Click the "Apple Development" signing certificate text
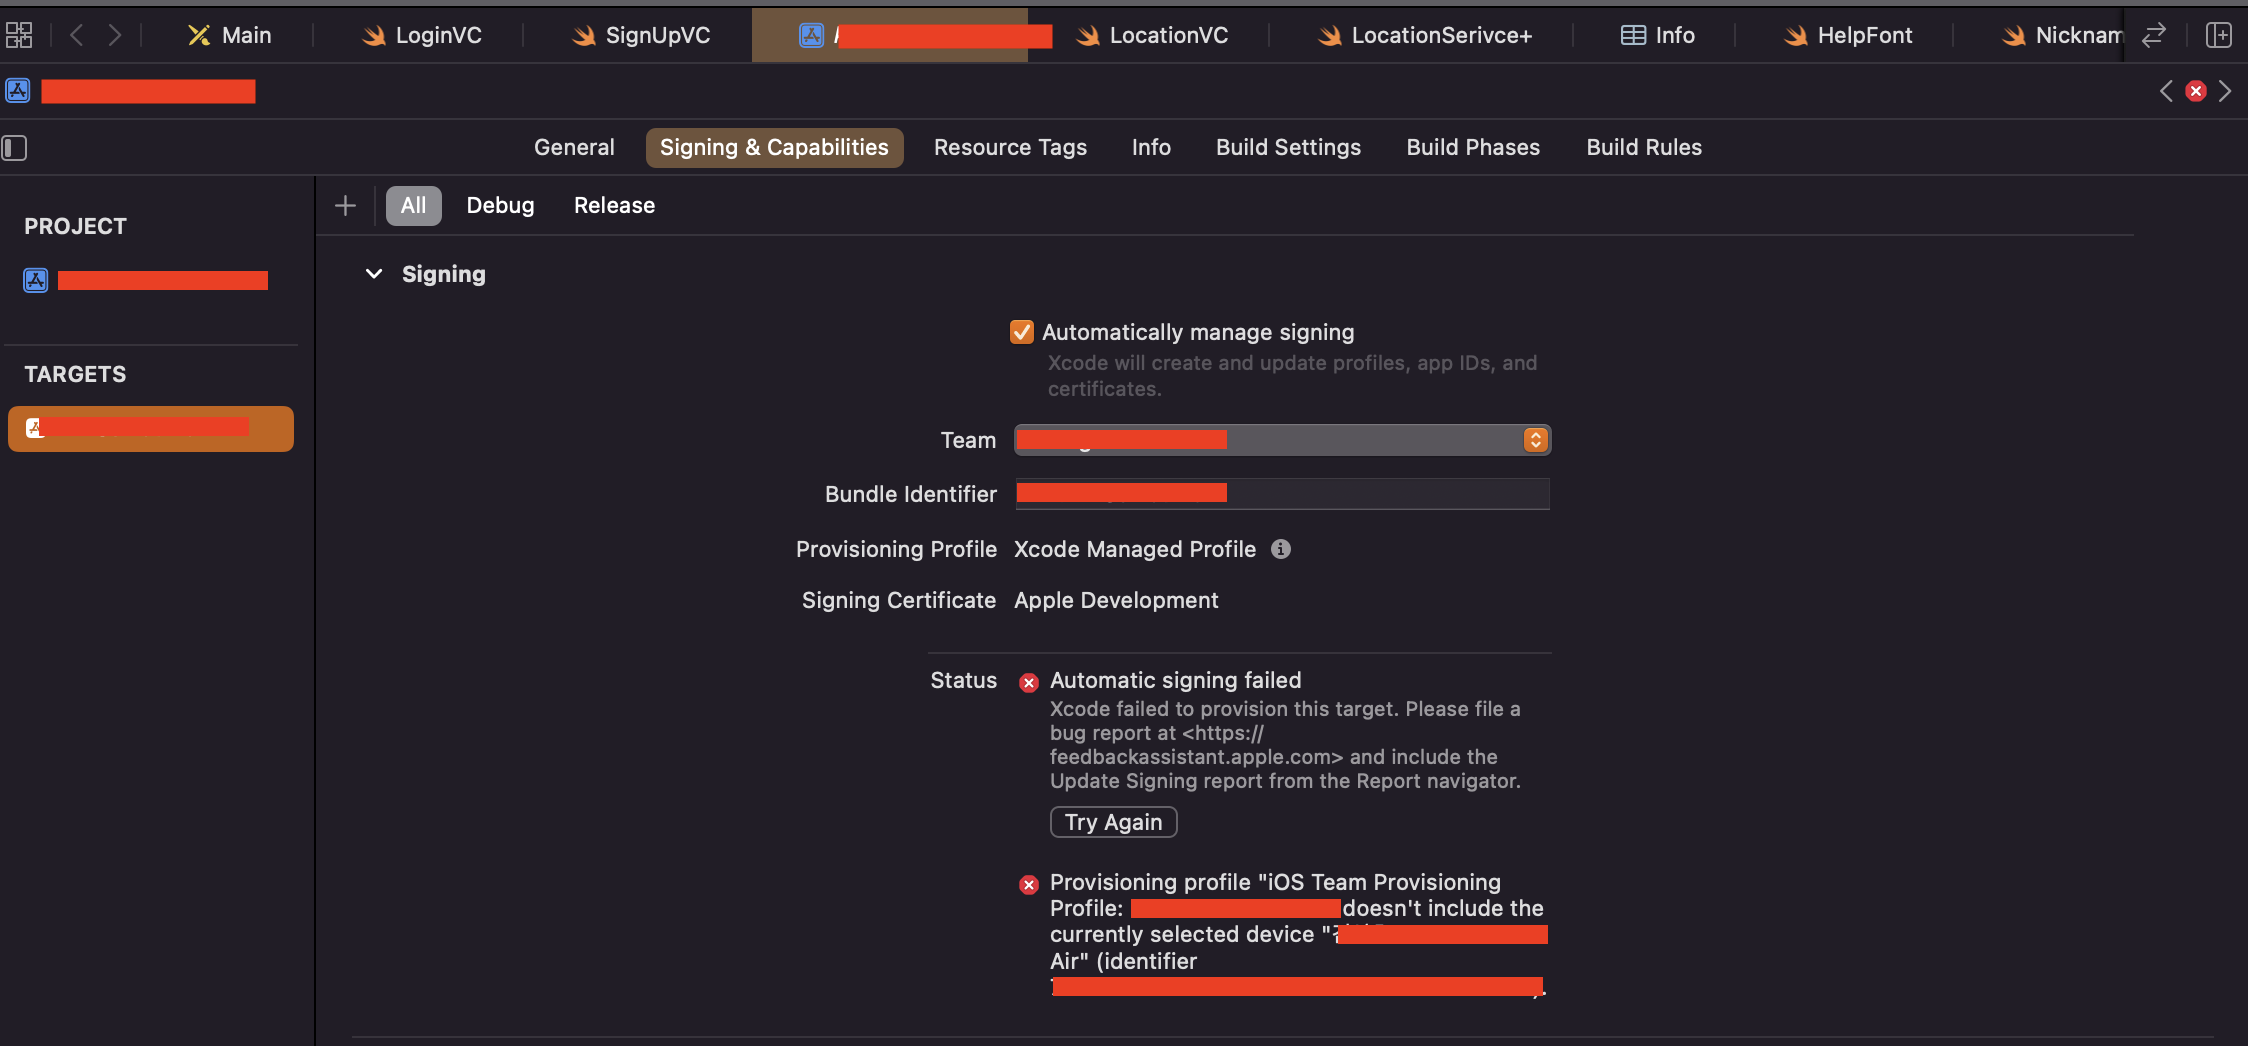This screenshot has height=1046, width=2248. (x=1116, y=601)
